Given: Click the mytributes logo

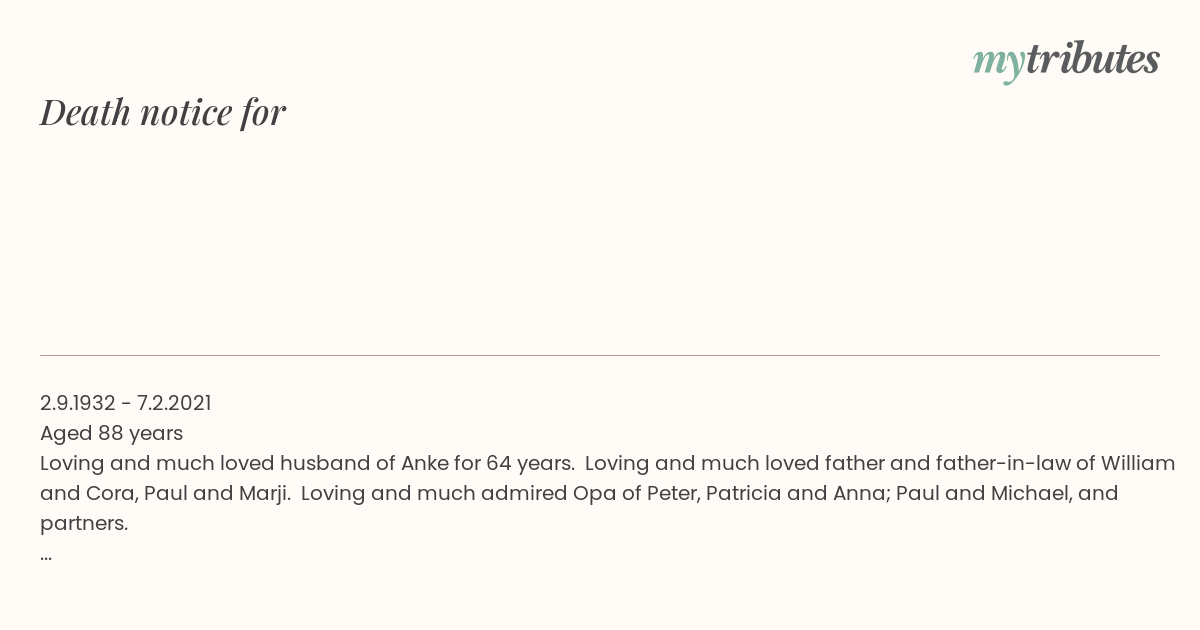Looking at the screenshot, I should [x=1066, y=61].
